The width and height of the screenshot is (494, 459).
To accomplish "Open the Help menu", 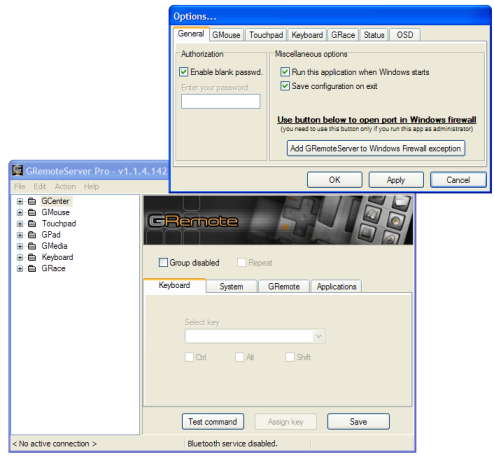I will tap(91, 186).
